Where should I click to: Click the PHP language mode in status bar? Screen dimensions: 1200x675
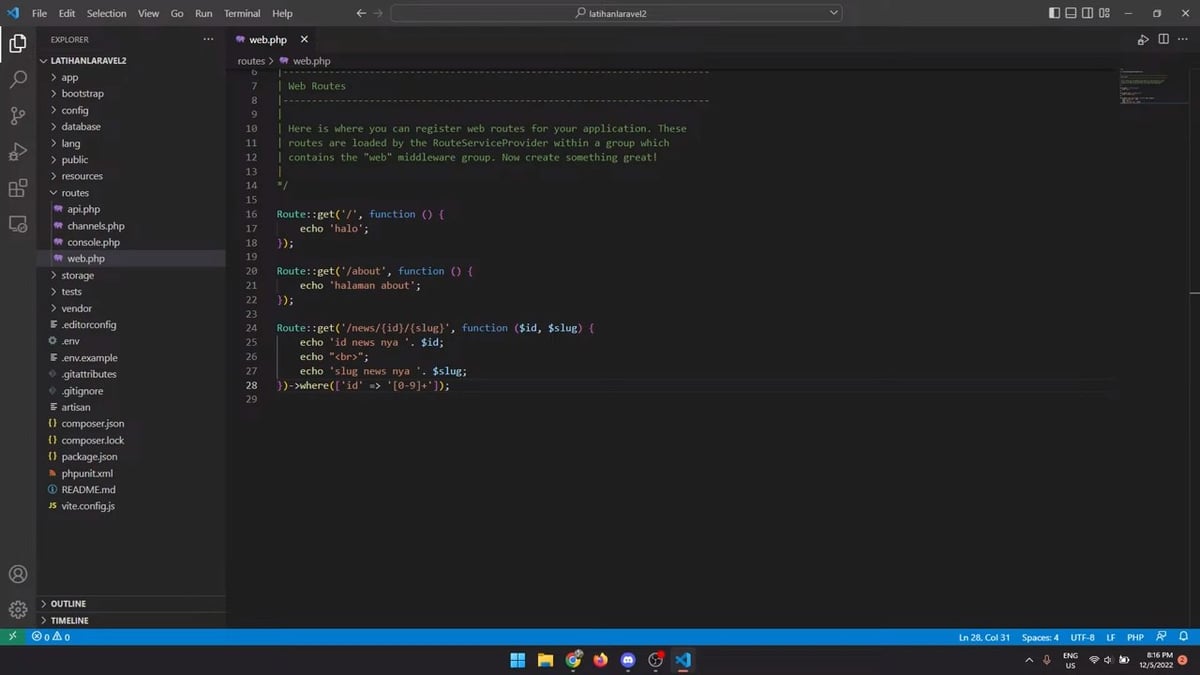click(1135, 637)
